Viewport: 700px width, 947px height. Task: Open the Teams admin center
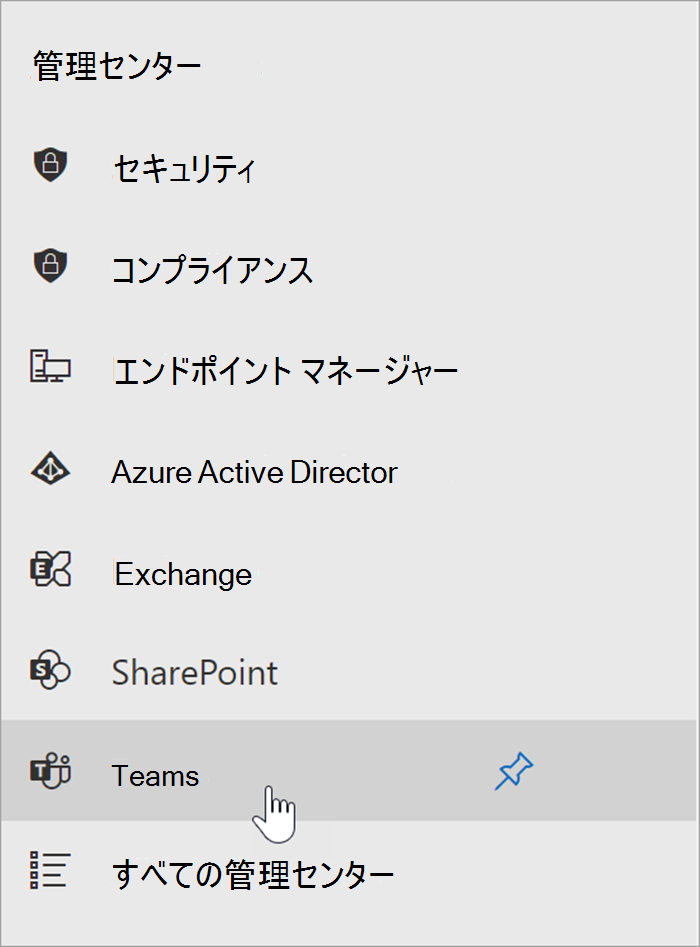tap(349, 770)
